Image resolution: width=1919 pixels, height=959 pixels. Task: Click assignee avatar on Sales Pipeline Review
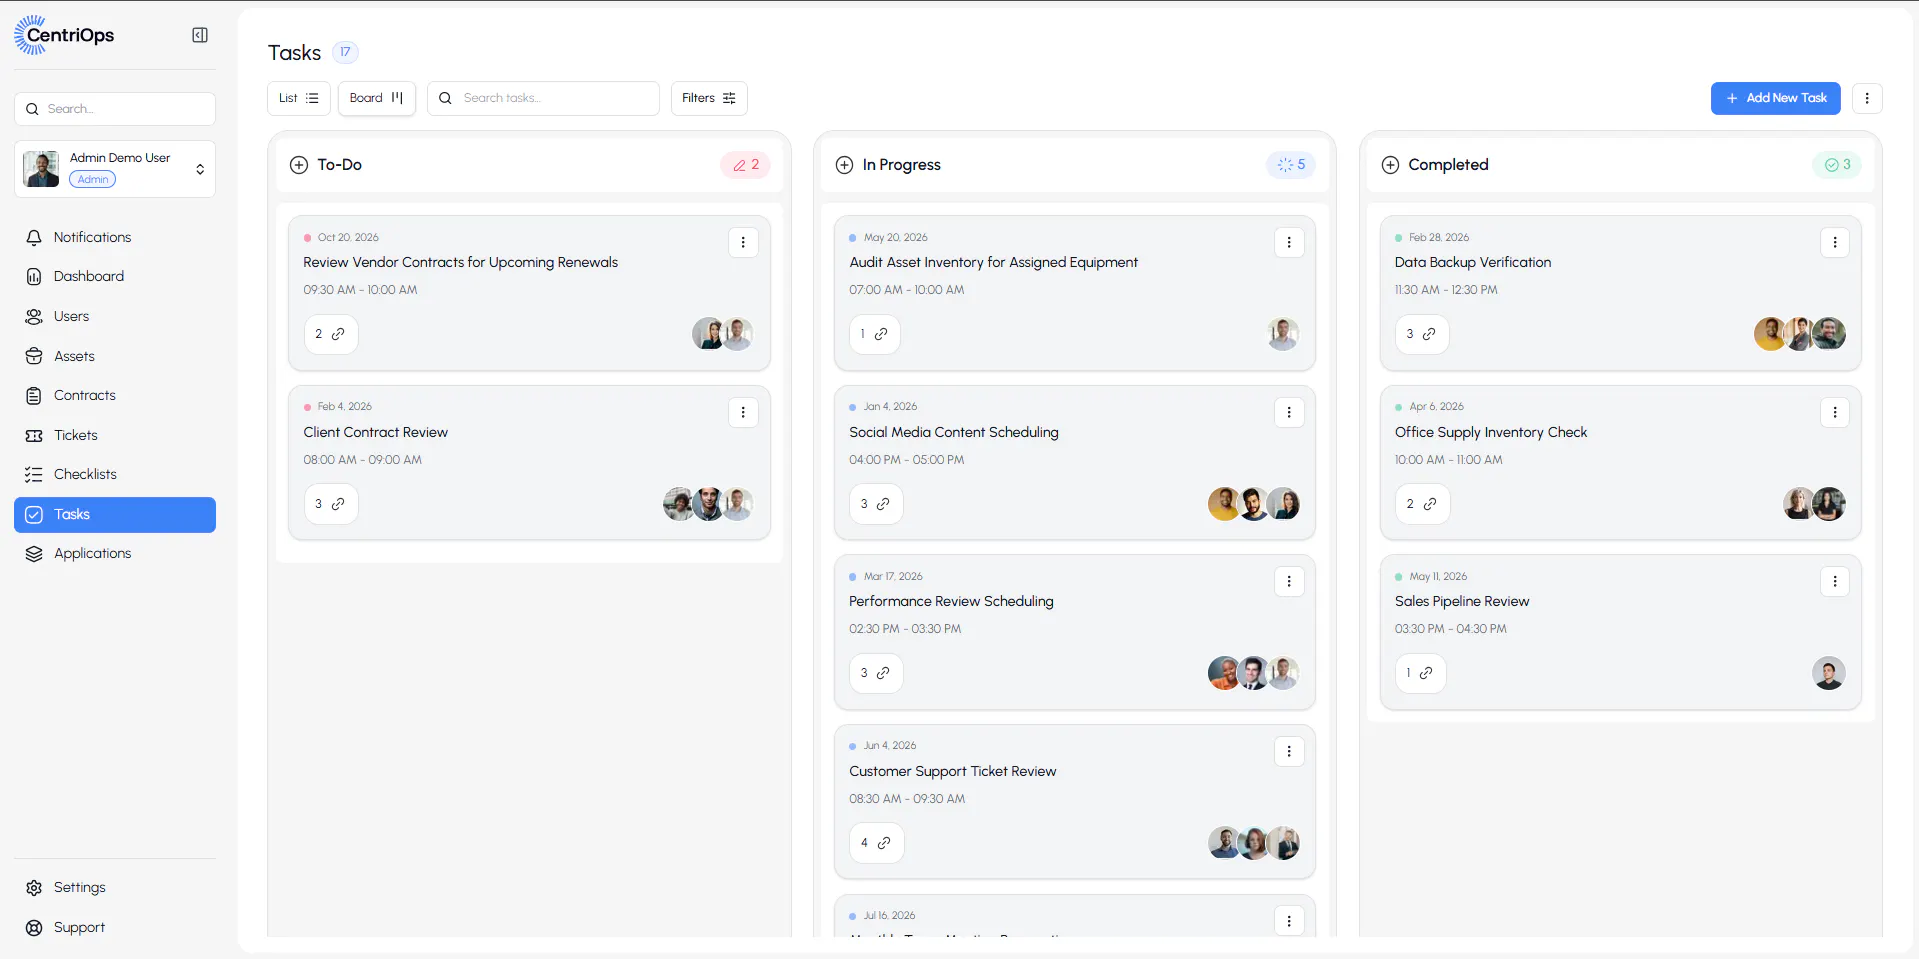tap(1829, 673)
